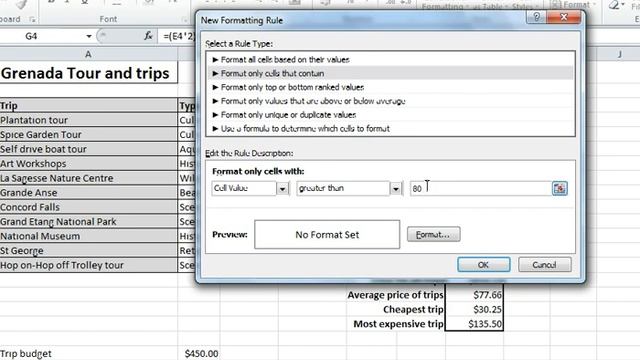Screen dimensions: 640x360
Task: Click the 'Art Workshops' cell
Action: point(88,164)
